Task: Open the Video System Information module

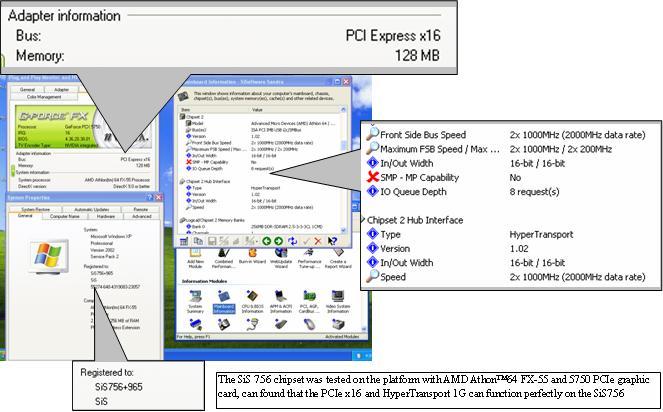Action: (x=338, y=302)
